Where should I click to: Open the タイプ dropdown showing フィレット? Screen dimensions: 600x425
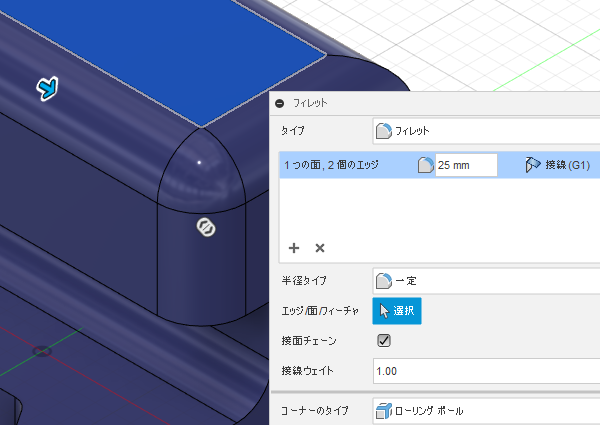tap(486, 131)
